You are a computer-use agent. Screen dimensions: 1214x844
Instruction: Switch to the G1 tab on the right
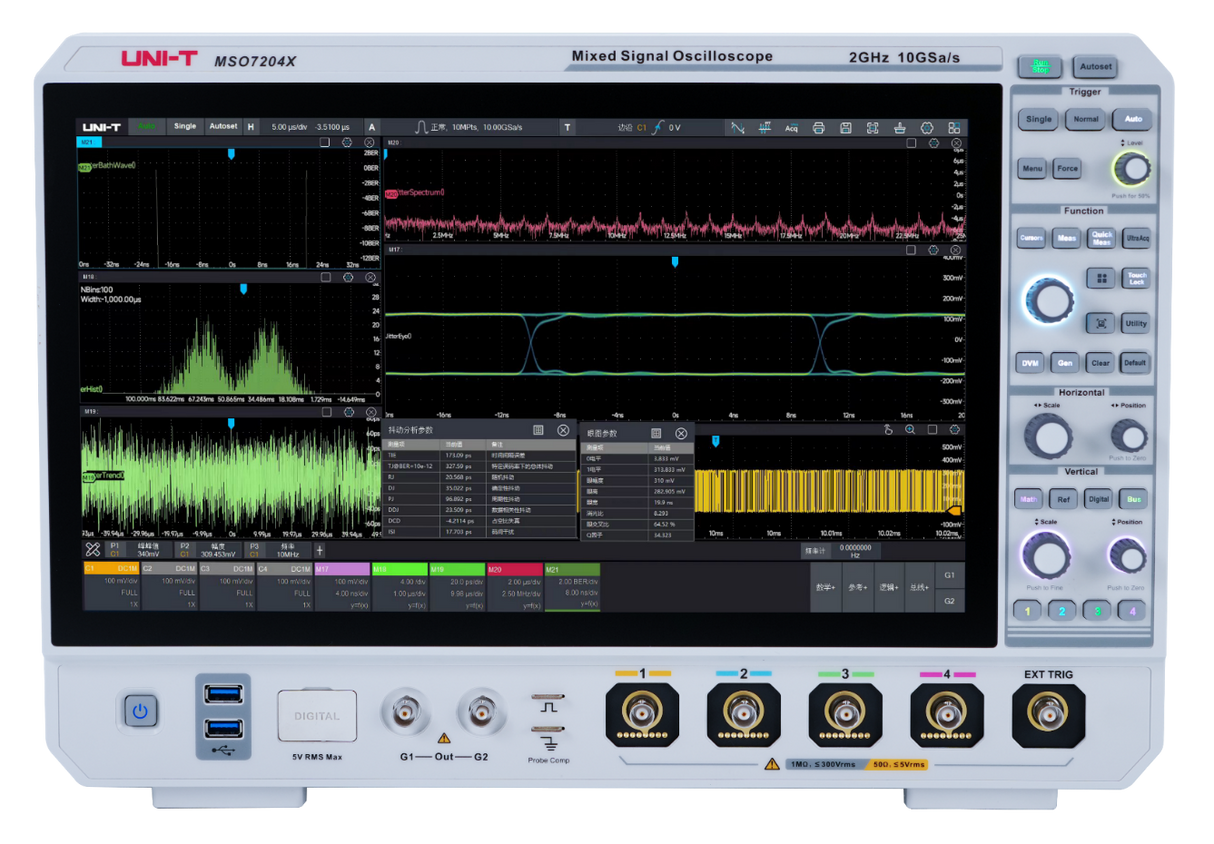tap(950, 575)
